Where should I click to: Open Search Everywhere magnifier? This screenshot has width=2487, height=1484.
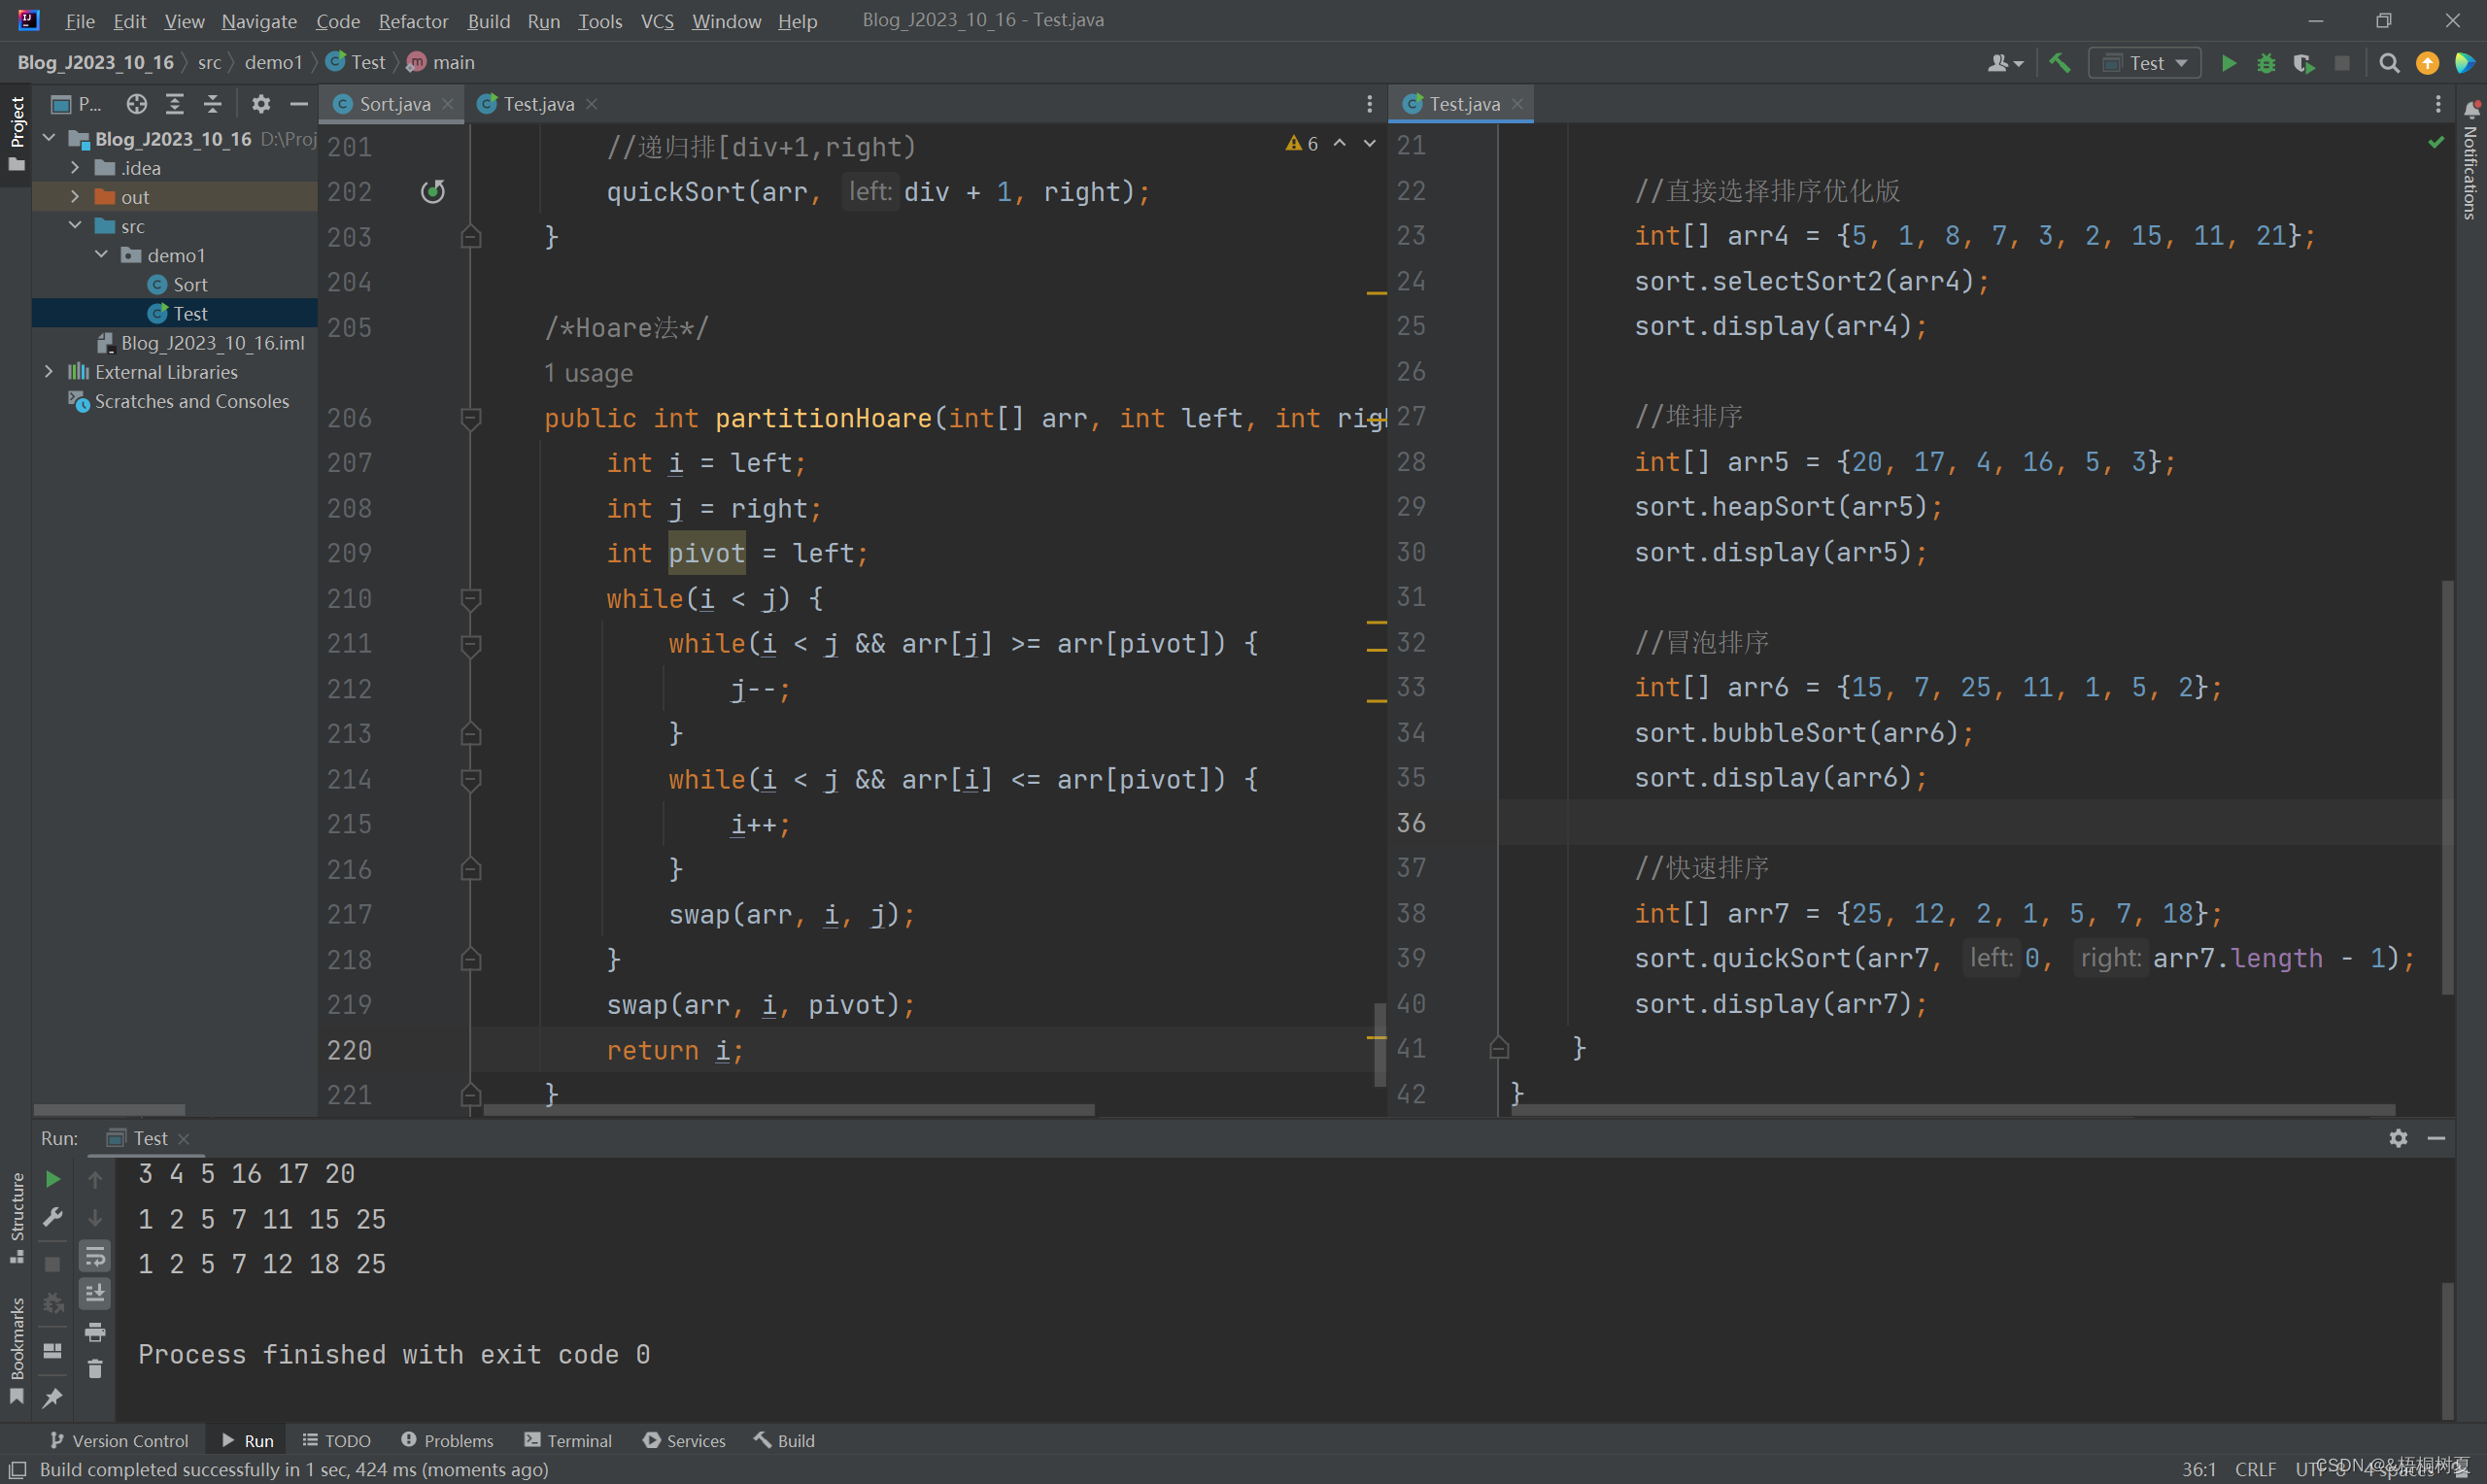coord(2389,63)
